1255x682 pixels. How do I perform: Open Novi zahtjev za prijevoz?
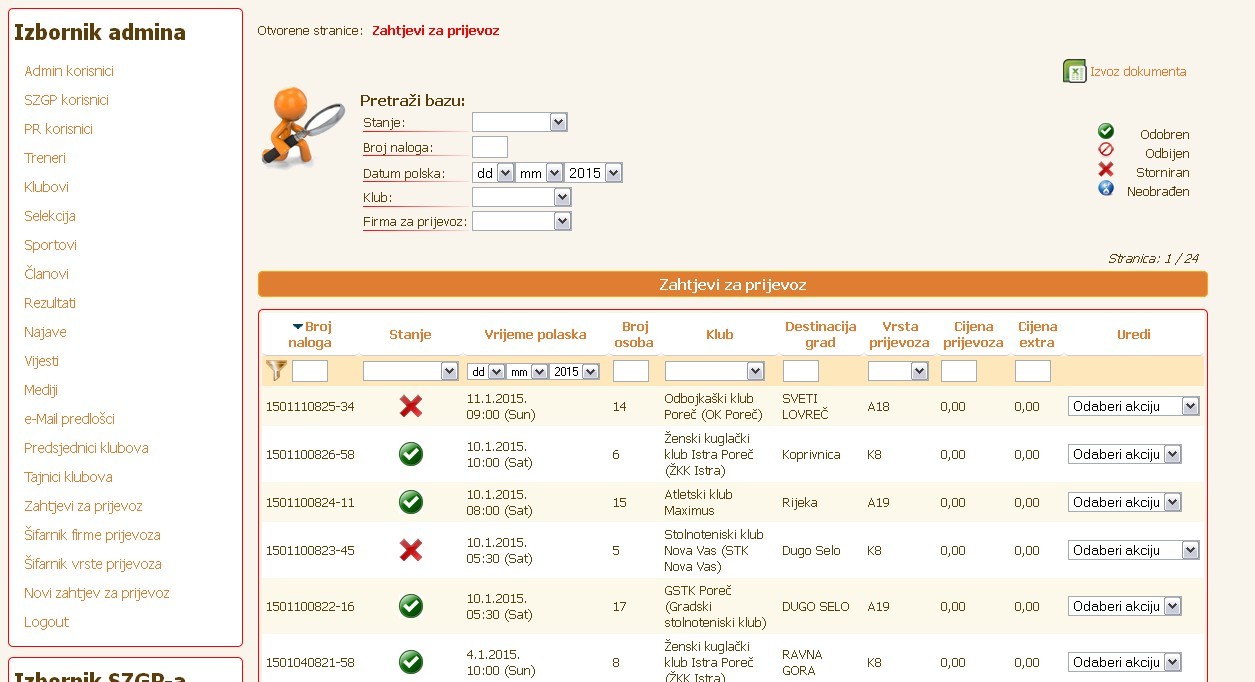point(97,593)
